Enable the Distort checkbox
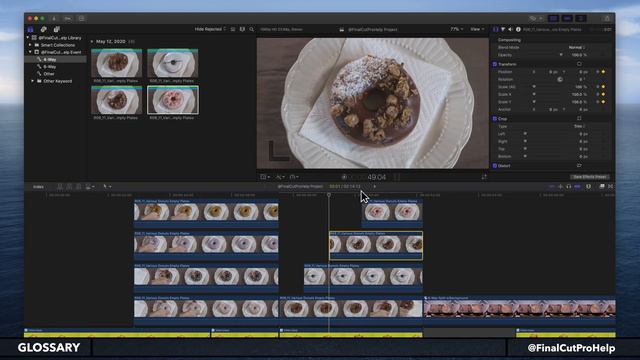Image resolution: width=640 pixels, height=360 pixels. pyautogui.click(x=495, y=166)
